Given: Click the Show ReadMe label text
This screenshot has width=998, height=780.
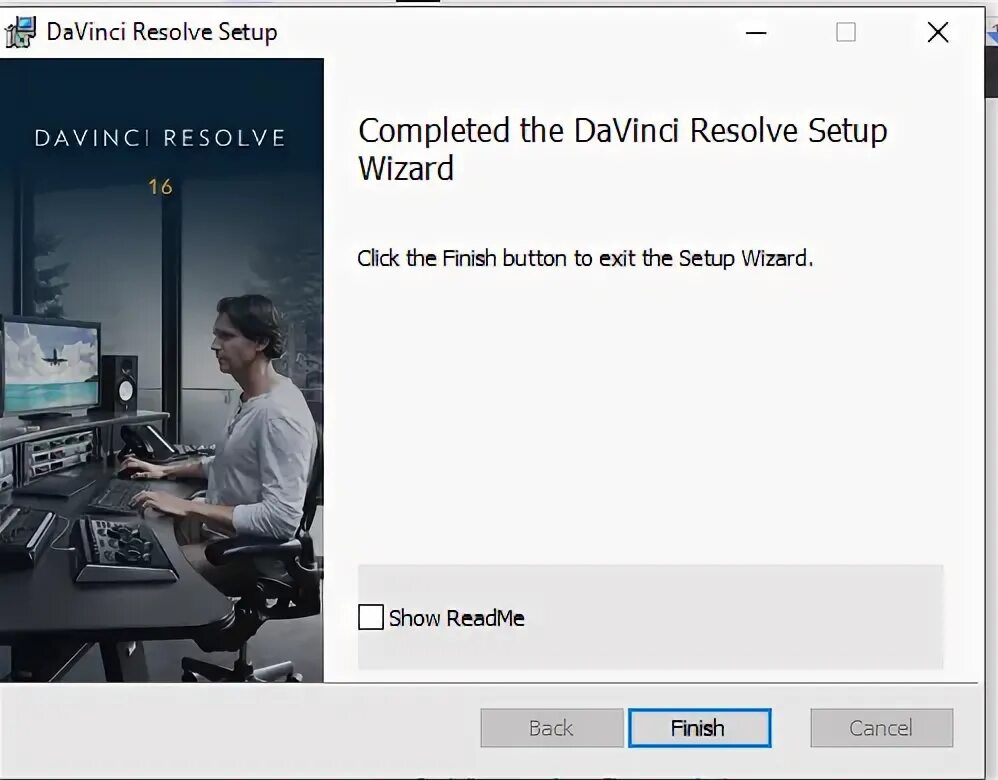Looking at the screenshot, I should pos(456,618).
